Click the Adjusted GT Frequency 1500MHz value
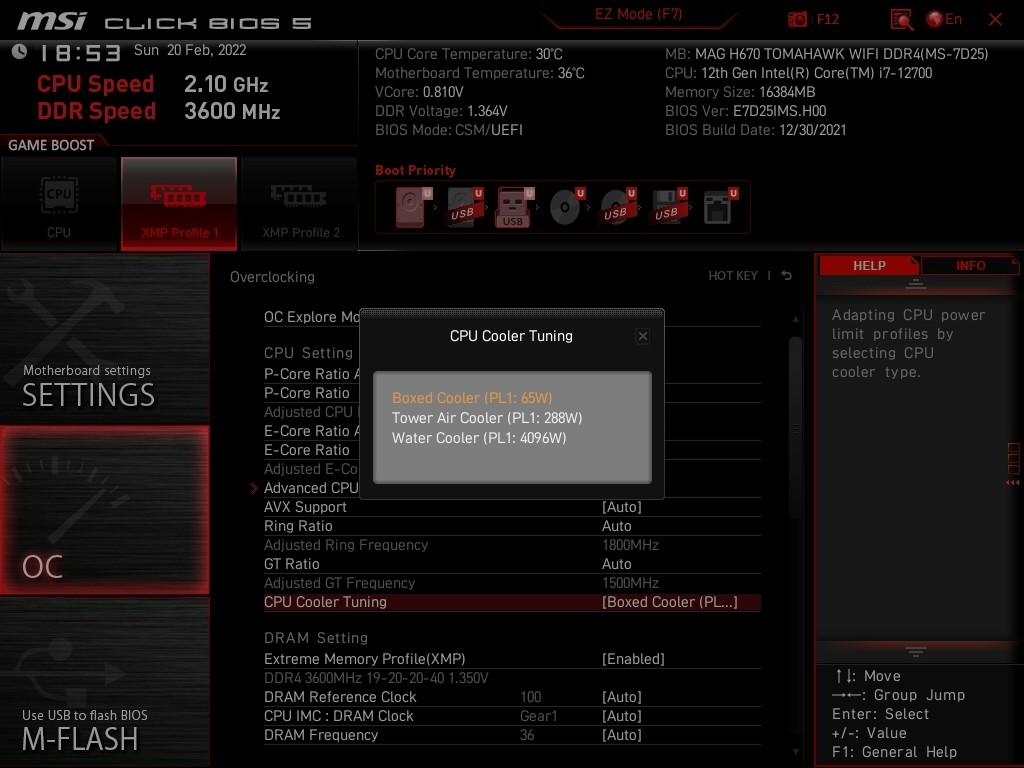Screen dimensions: 1024x768 630,583
